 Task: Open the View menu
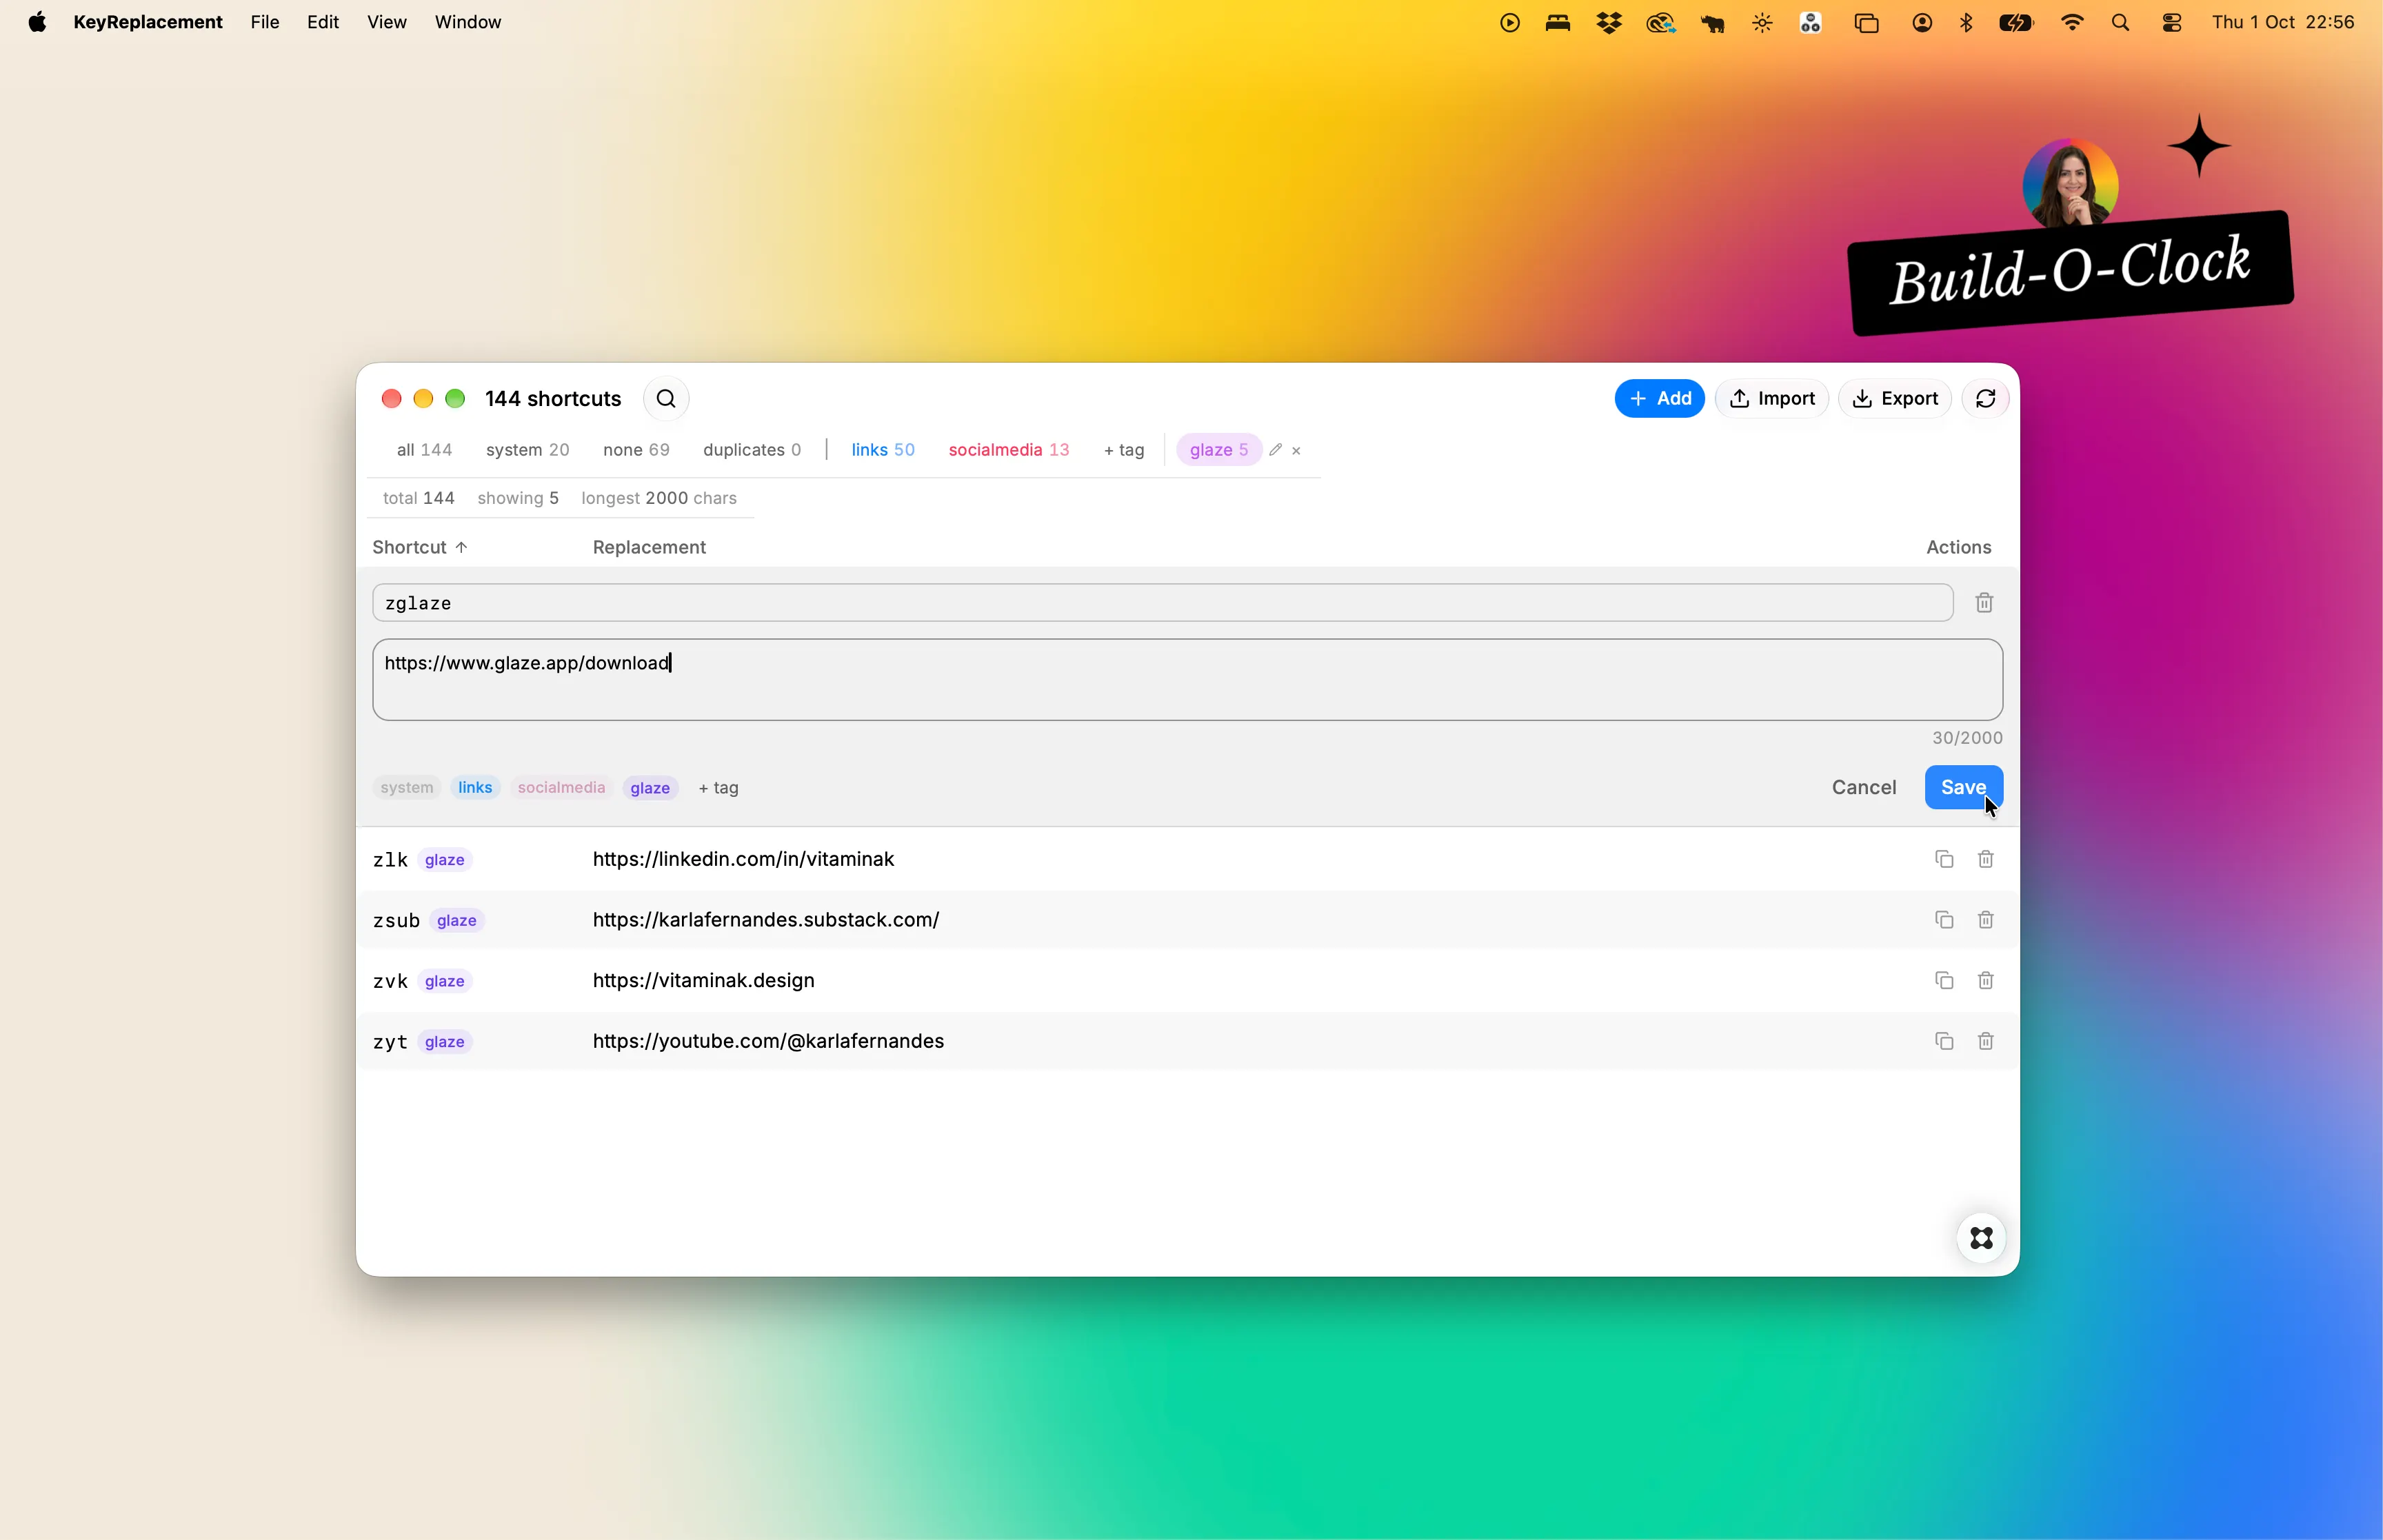coord(386,22)
